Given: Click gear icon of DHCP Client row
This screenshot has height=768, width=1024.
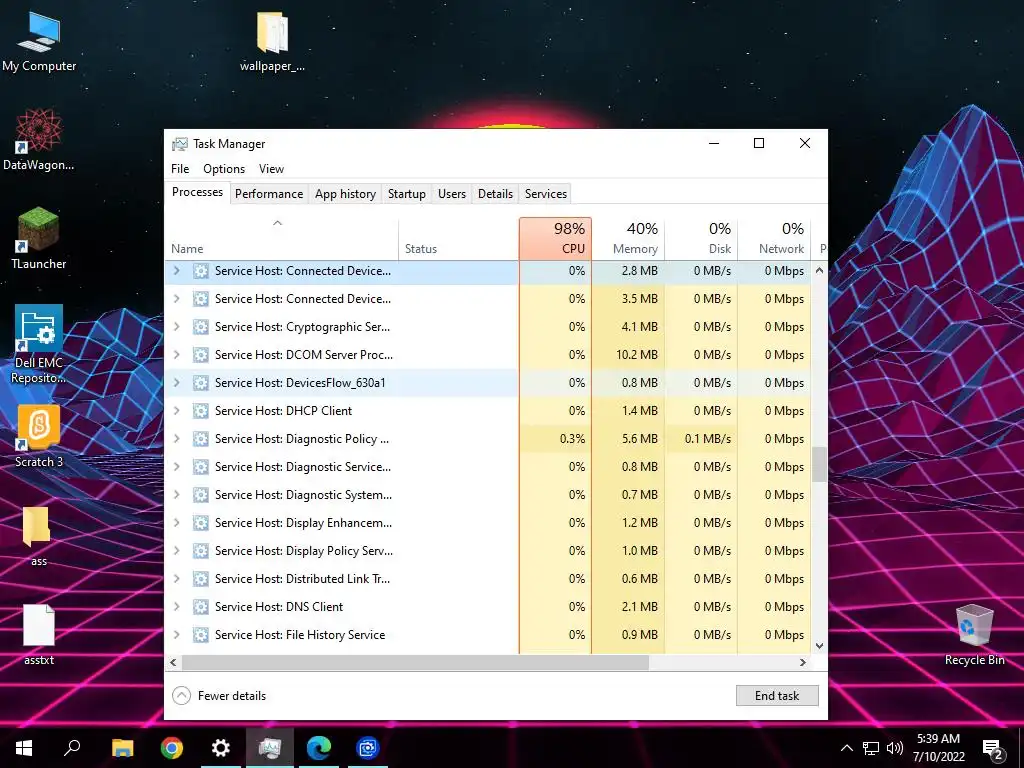Looking at the screenshot, I should point(201,411).
